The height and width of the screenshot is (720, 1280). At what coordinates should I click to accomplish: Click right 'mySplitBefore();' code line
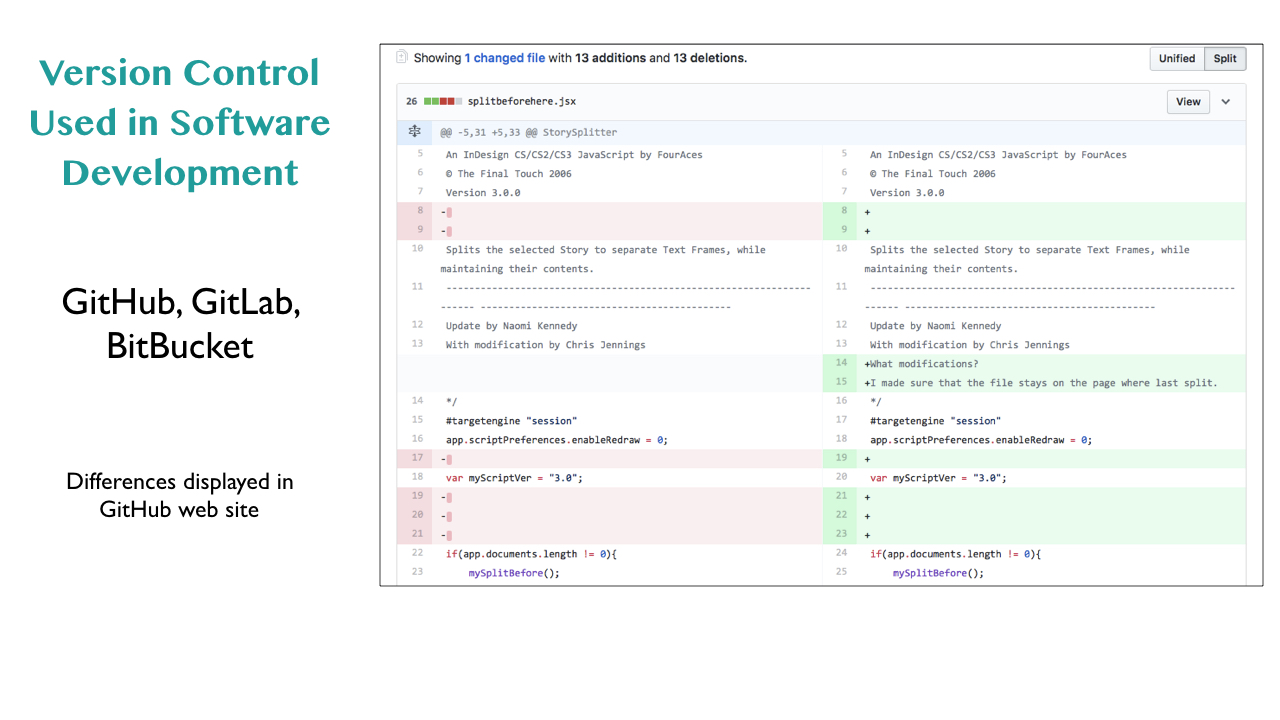pyautogui.click(x=938, y=573)
